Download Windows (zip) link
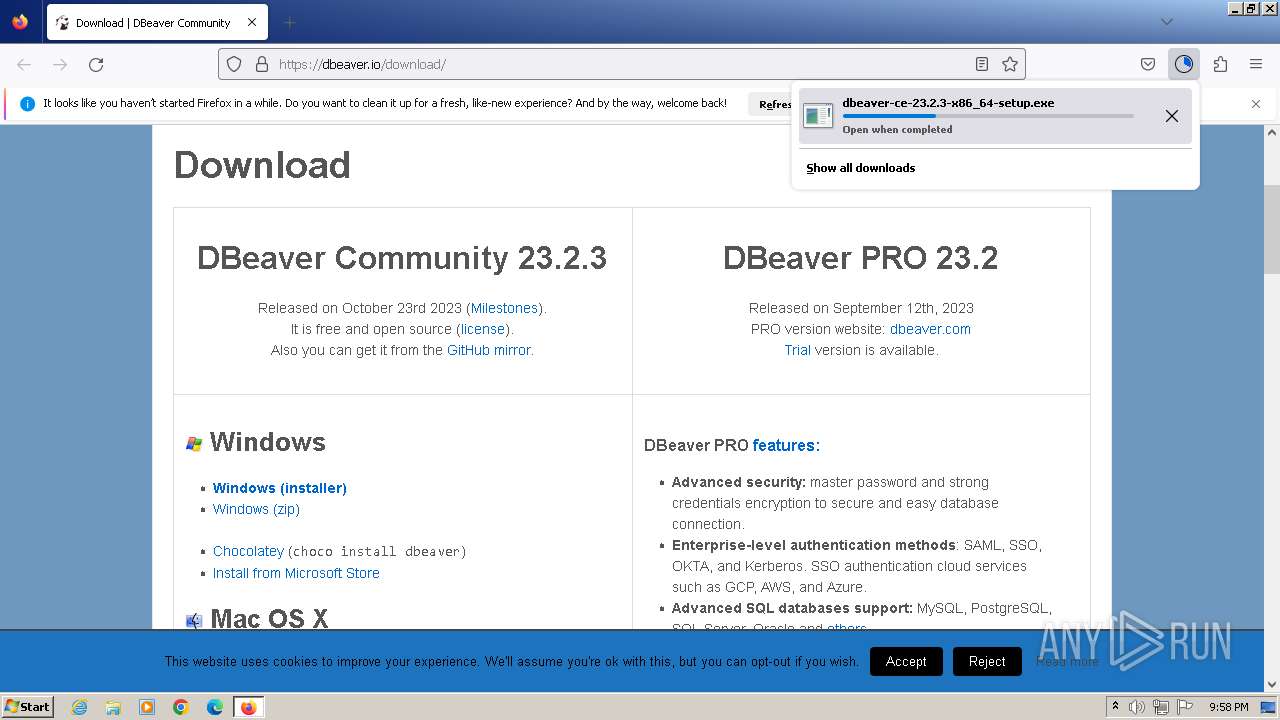 pos(256,509)
